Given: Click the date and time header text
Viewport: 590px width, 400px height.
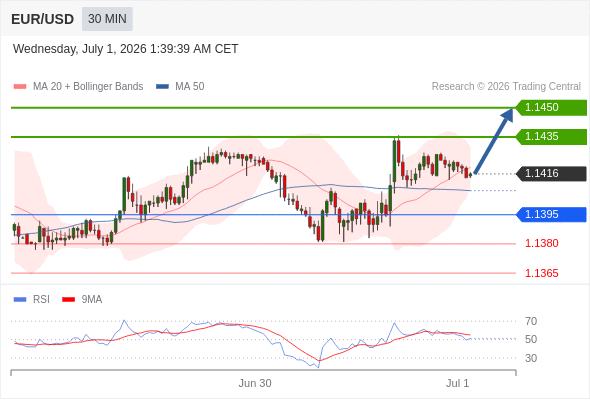Looking at the screenshot, I should [x=125, y=49].
